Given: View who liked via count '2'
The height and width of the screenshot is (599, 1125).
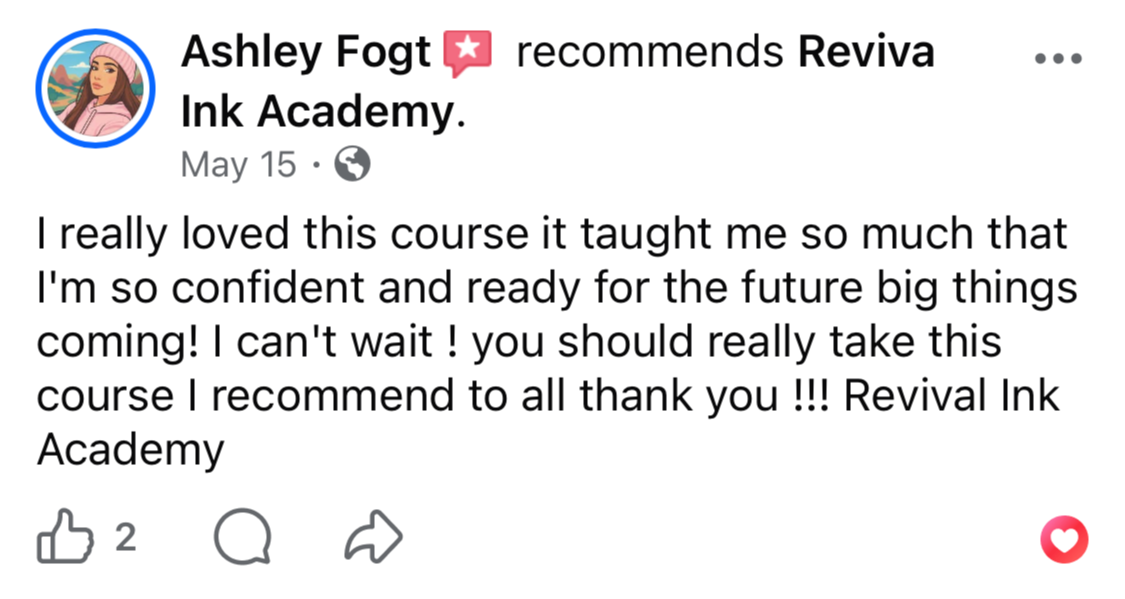Looking at the screenshot, I should (x=125, y=538).
